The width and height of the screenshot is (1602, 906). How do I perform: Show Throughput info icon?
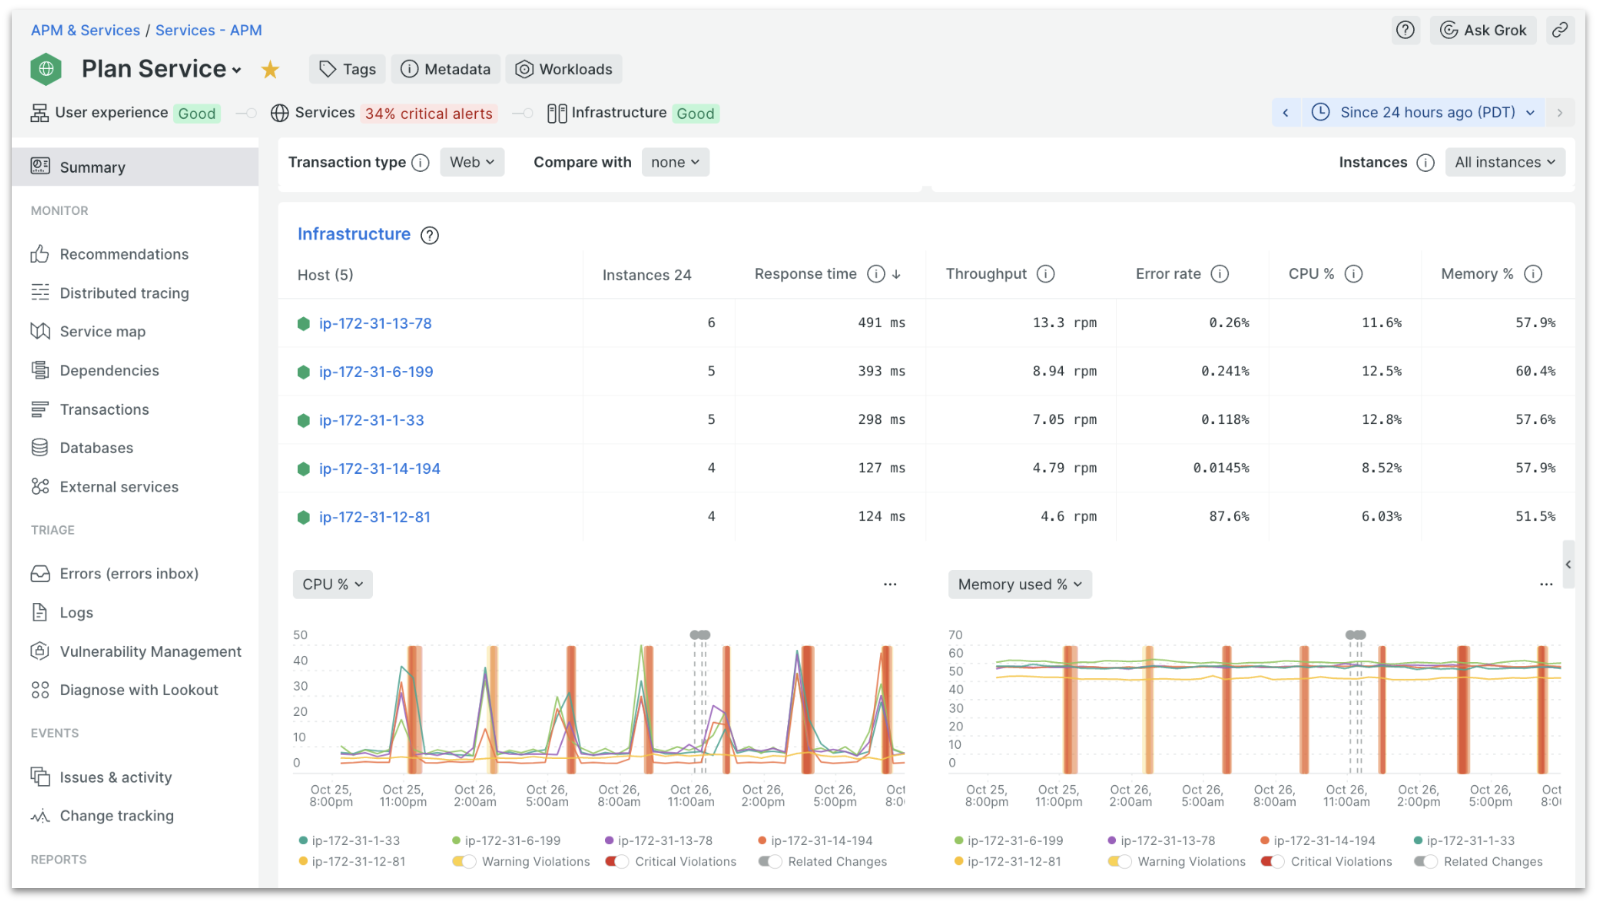(1045, 274)
